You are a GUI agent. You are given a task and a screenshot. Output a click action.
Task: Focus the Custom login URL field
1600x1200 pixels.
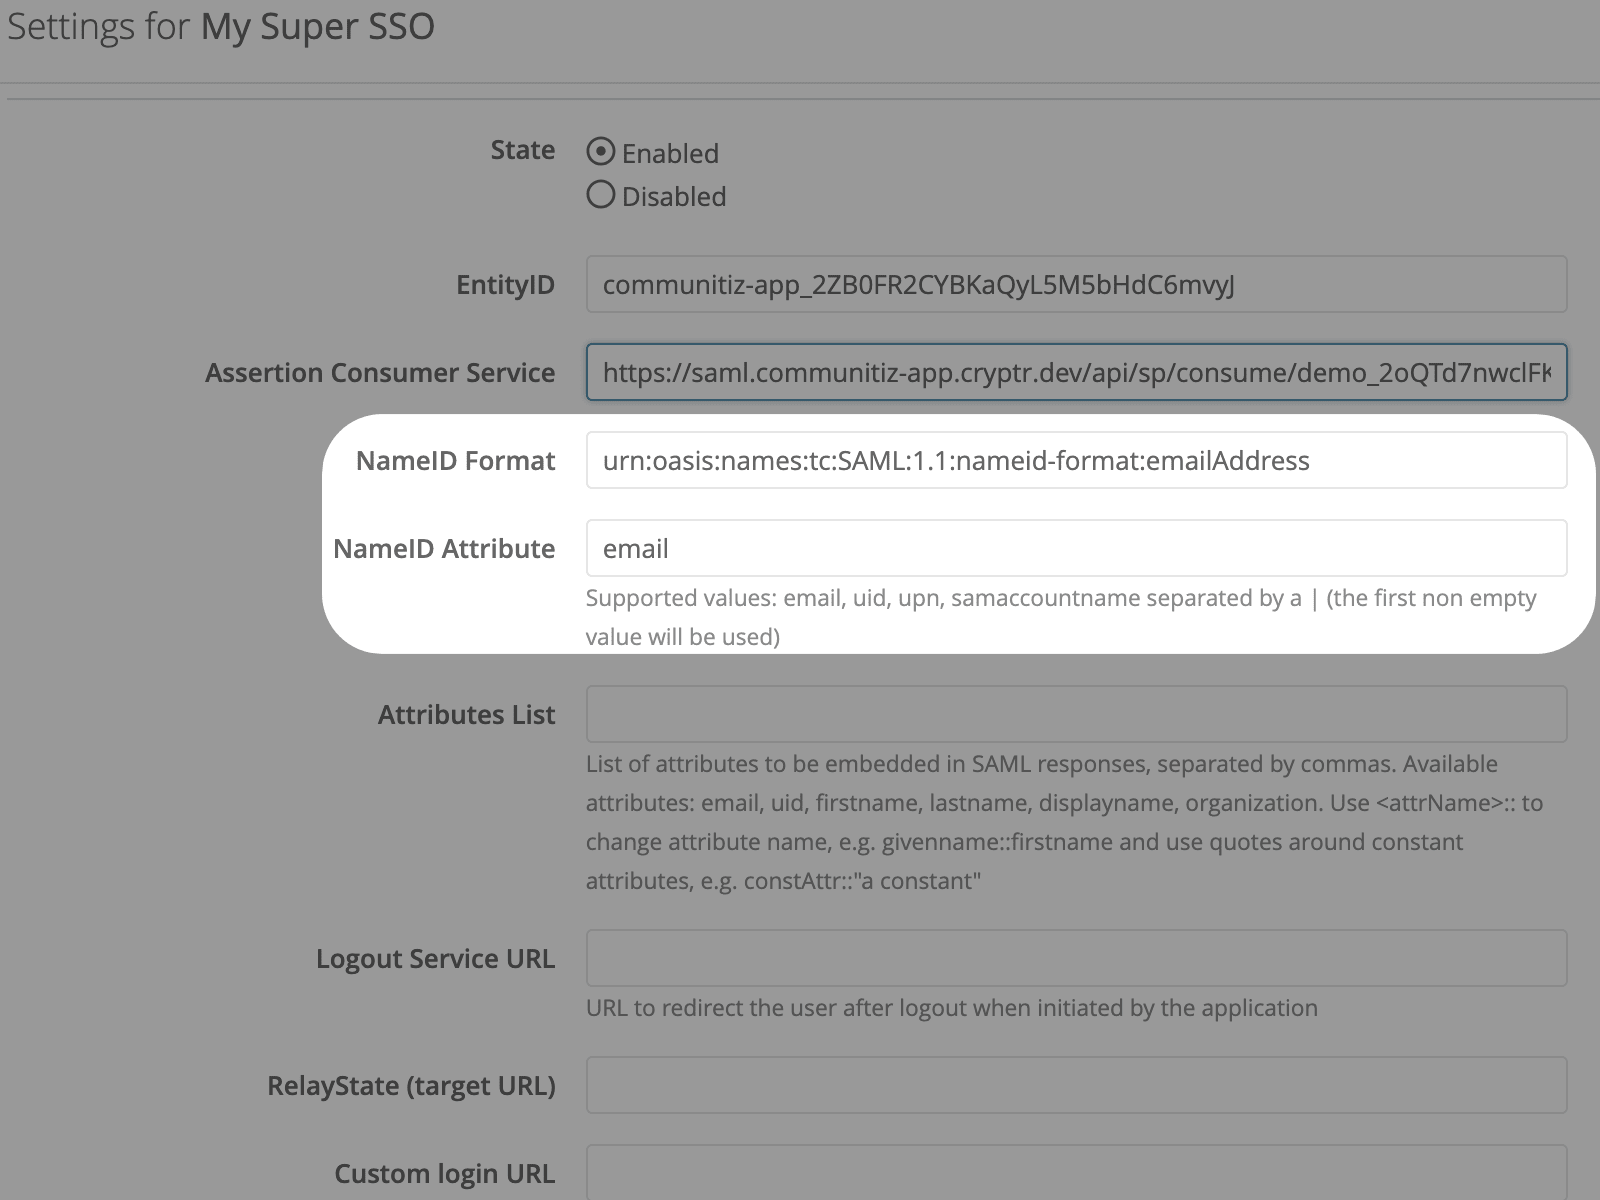click(x=1076, y=1173)
